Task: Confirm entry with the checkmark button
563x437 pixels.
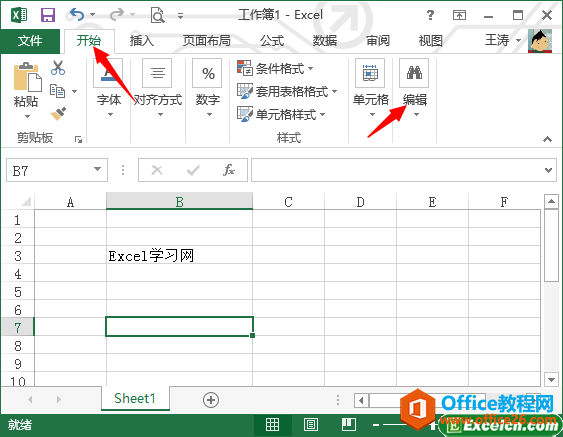Action: 193,170
